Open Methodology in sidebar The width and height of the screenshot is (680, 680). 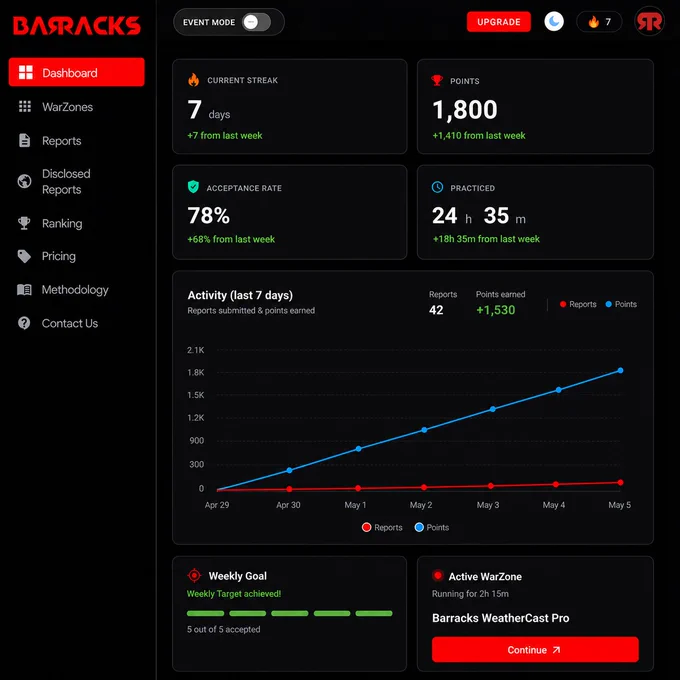[x=75, y=289]
